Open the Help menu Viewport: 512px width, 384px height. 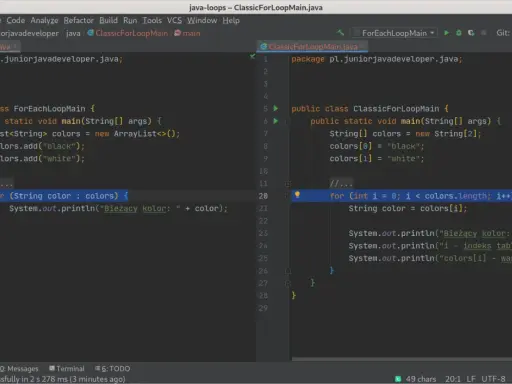231,20
